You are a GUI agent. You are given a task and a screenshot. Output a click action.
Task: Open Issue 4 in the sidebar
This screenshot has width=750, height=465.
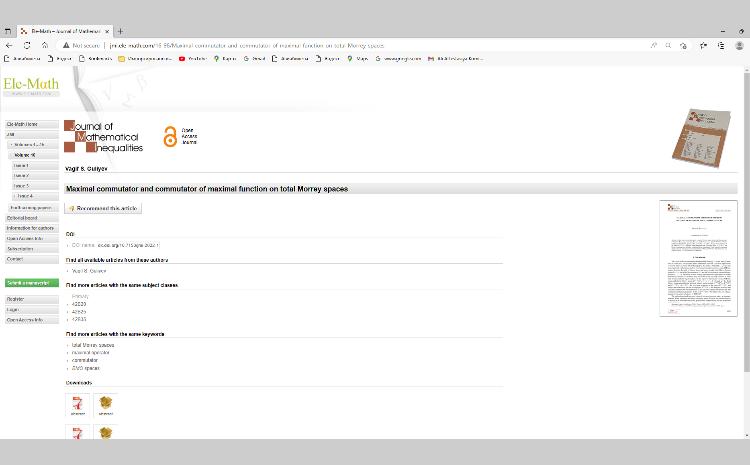click(x=24, y=196)
